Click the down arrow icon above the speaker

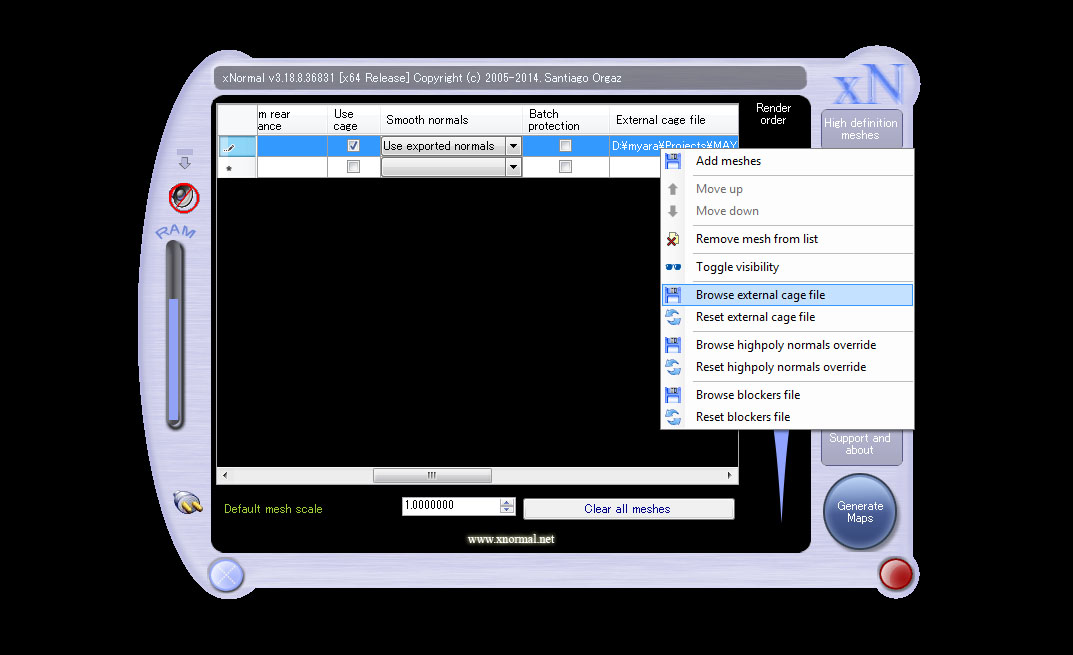pyautogui.click(x=185, y=159)
